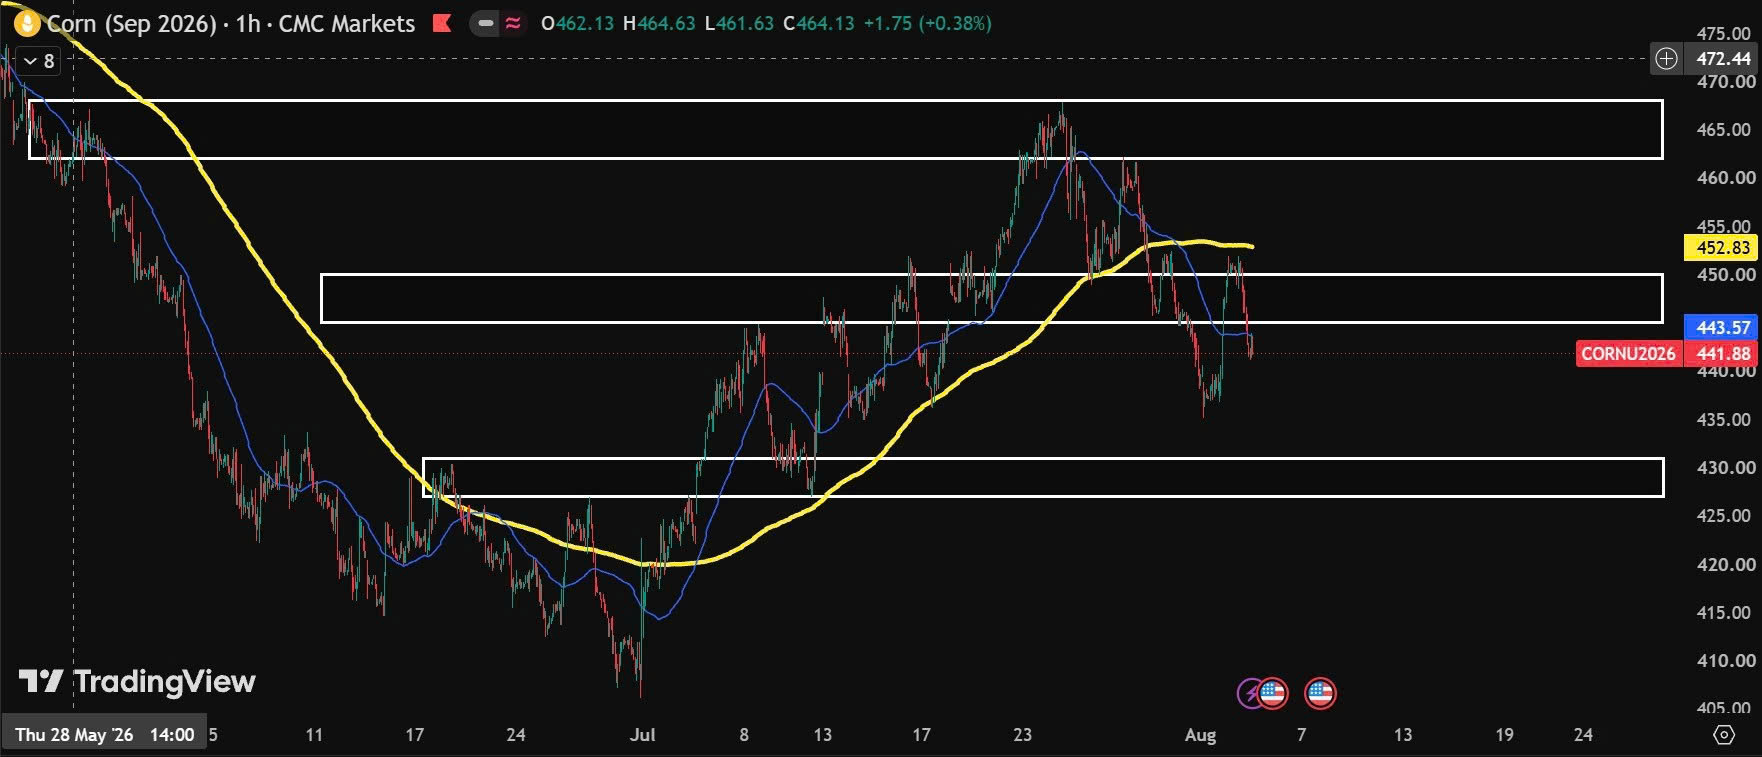Click the gray dash status icon
The height and width of the screenshot is (757, 1762).
pos(486,23)
